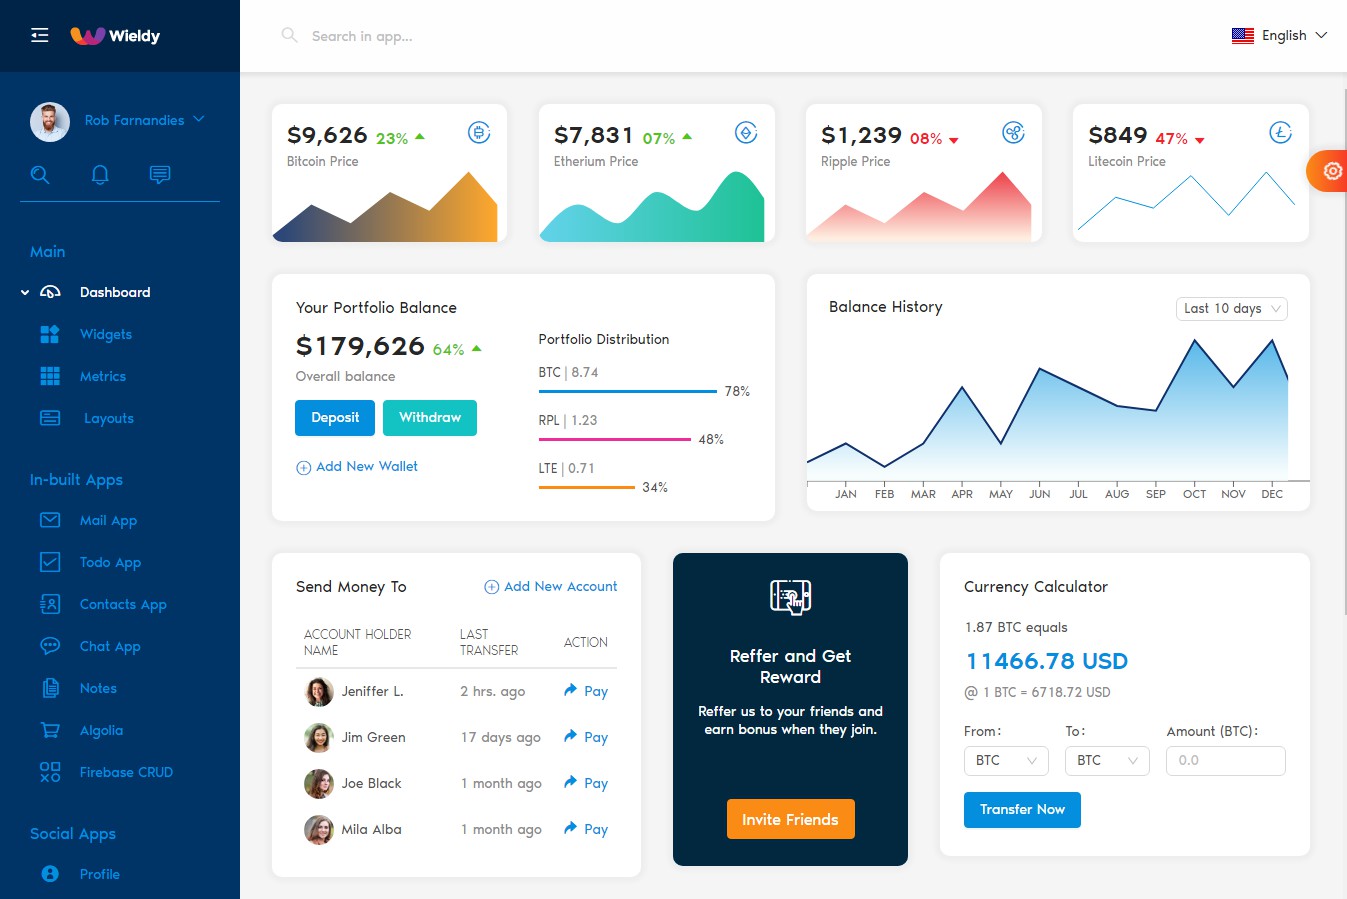Viewport: 1347px width, 899px height.
Task: Click the Deposit button
Action: [x=335, y=418]
